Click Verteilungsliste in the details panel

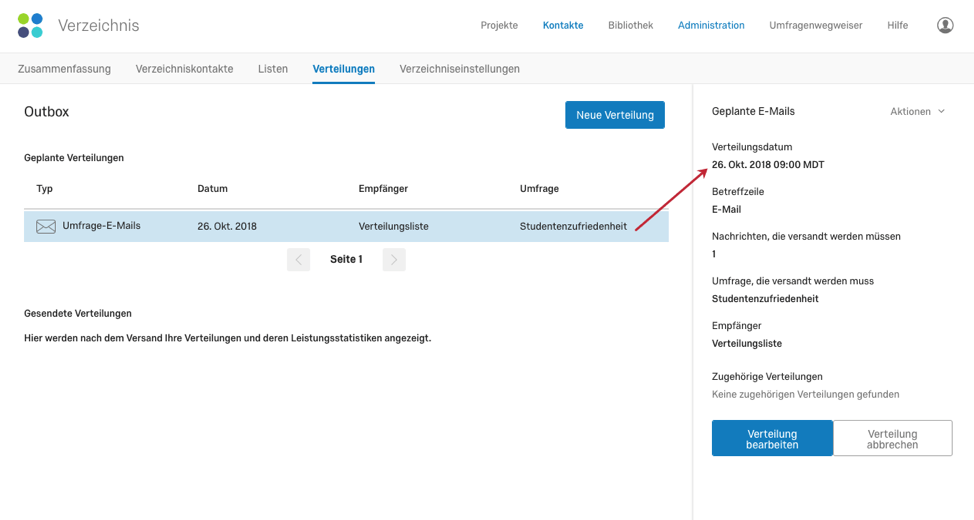click(x=747, y=344)
